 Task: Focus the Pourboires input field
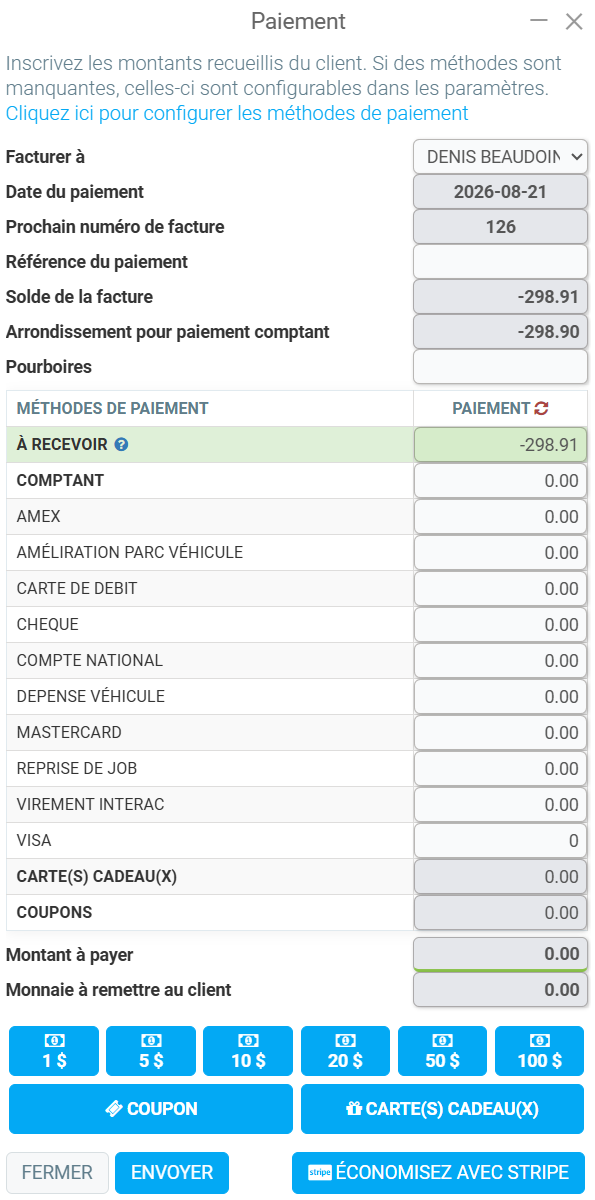(501, 367)
